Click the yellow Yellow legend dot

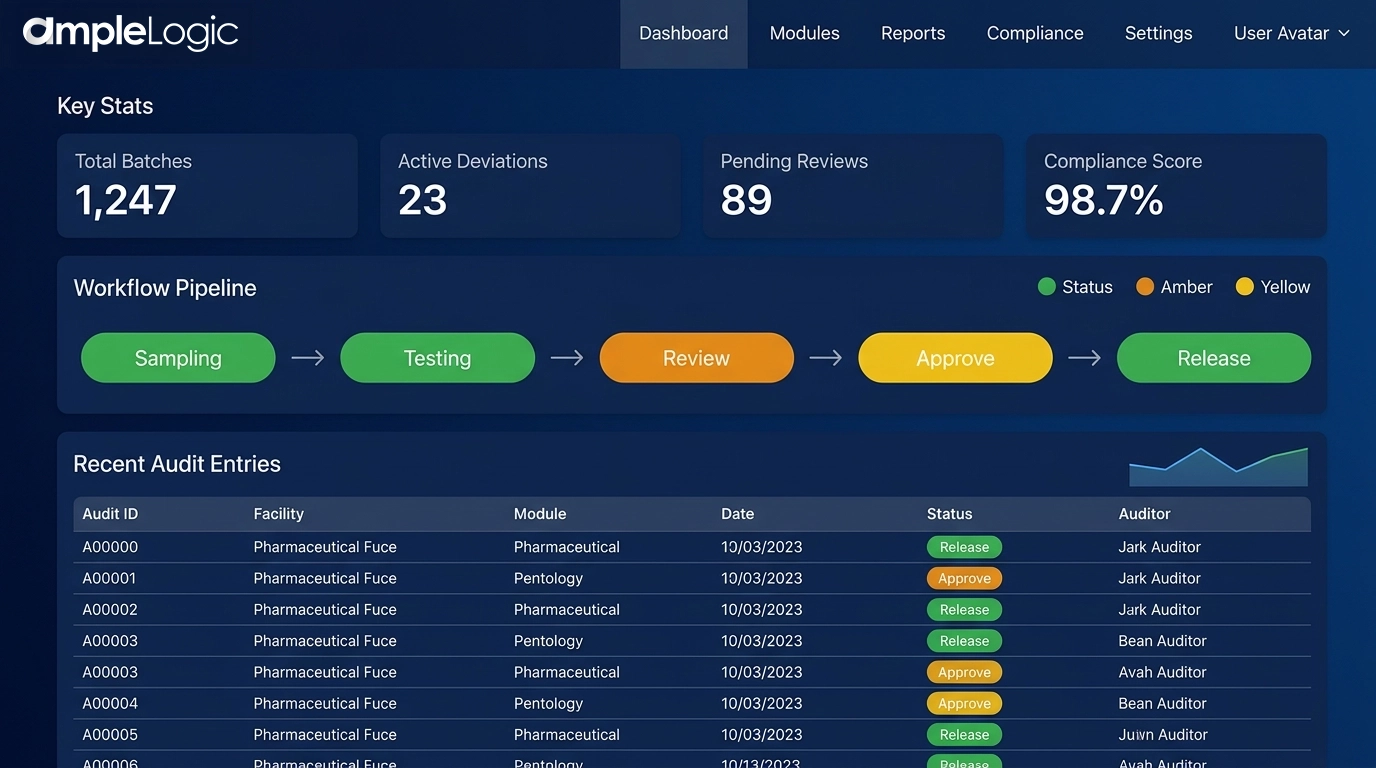tap(1244, 287)
